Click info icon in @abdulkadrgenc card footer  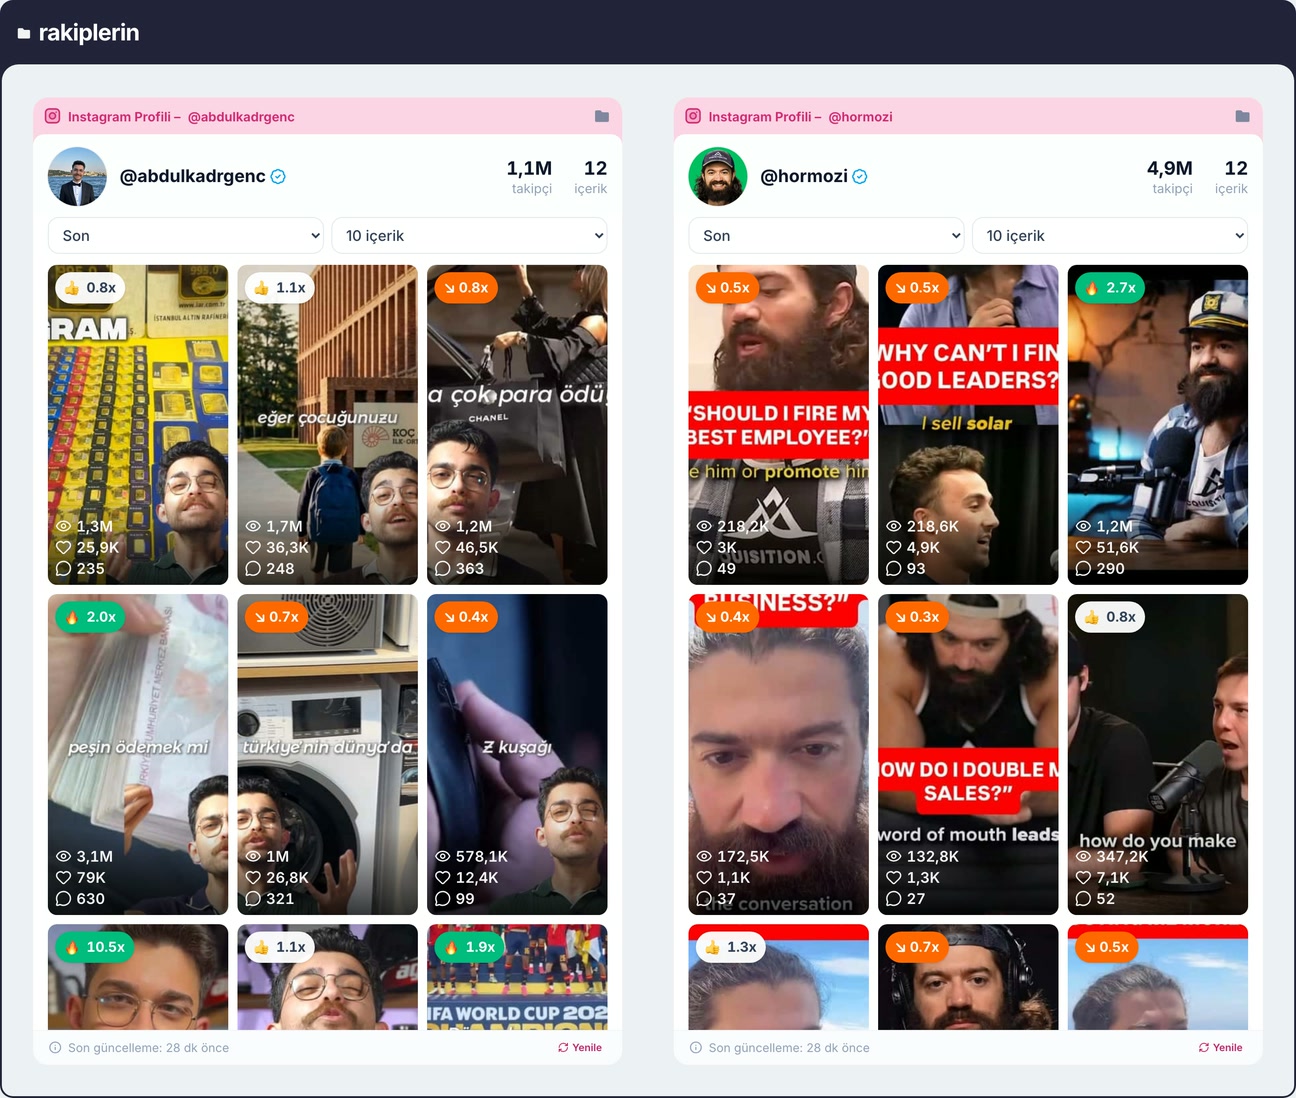(55, 1048)
